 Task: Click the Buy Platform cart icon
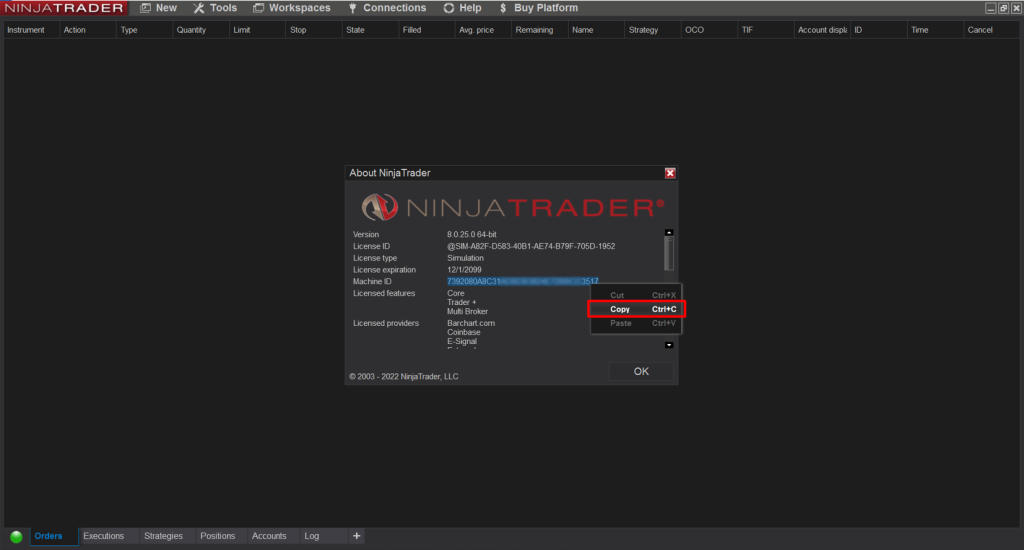coord(502,8)
